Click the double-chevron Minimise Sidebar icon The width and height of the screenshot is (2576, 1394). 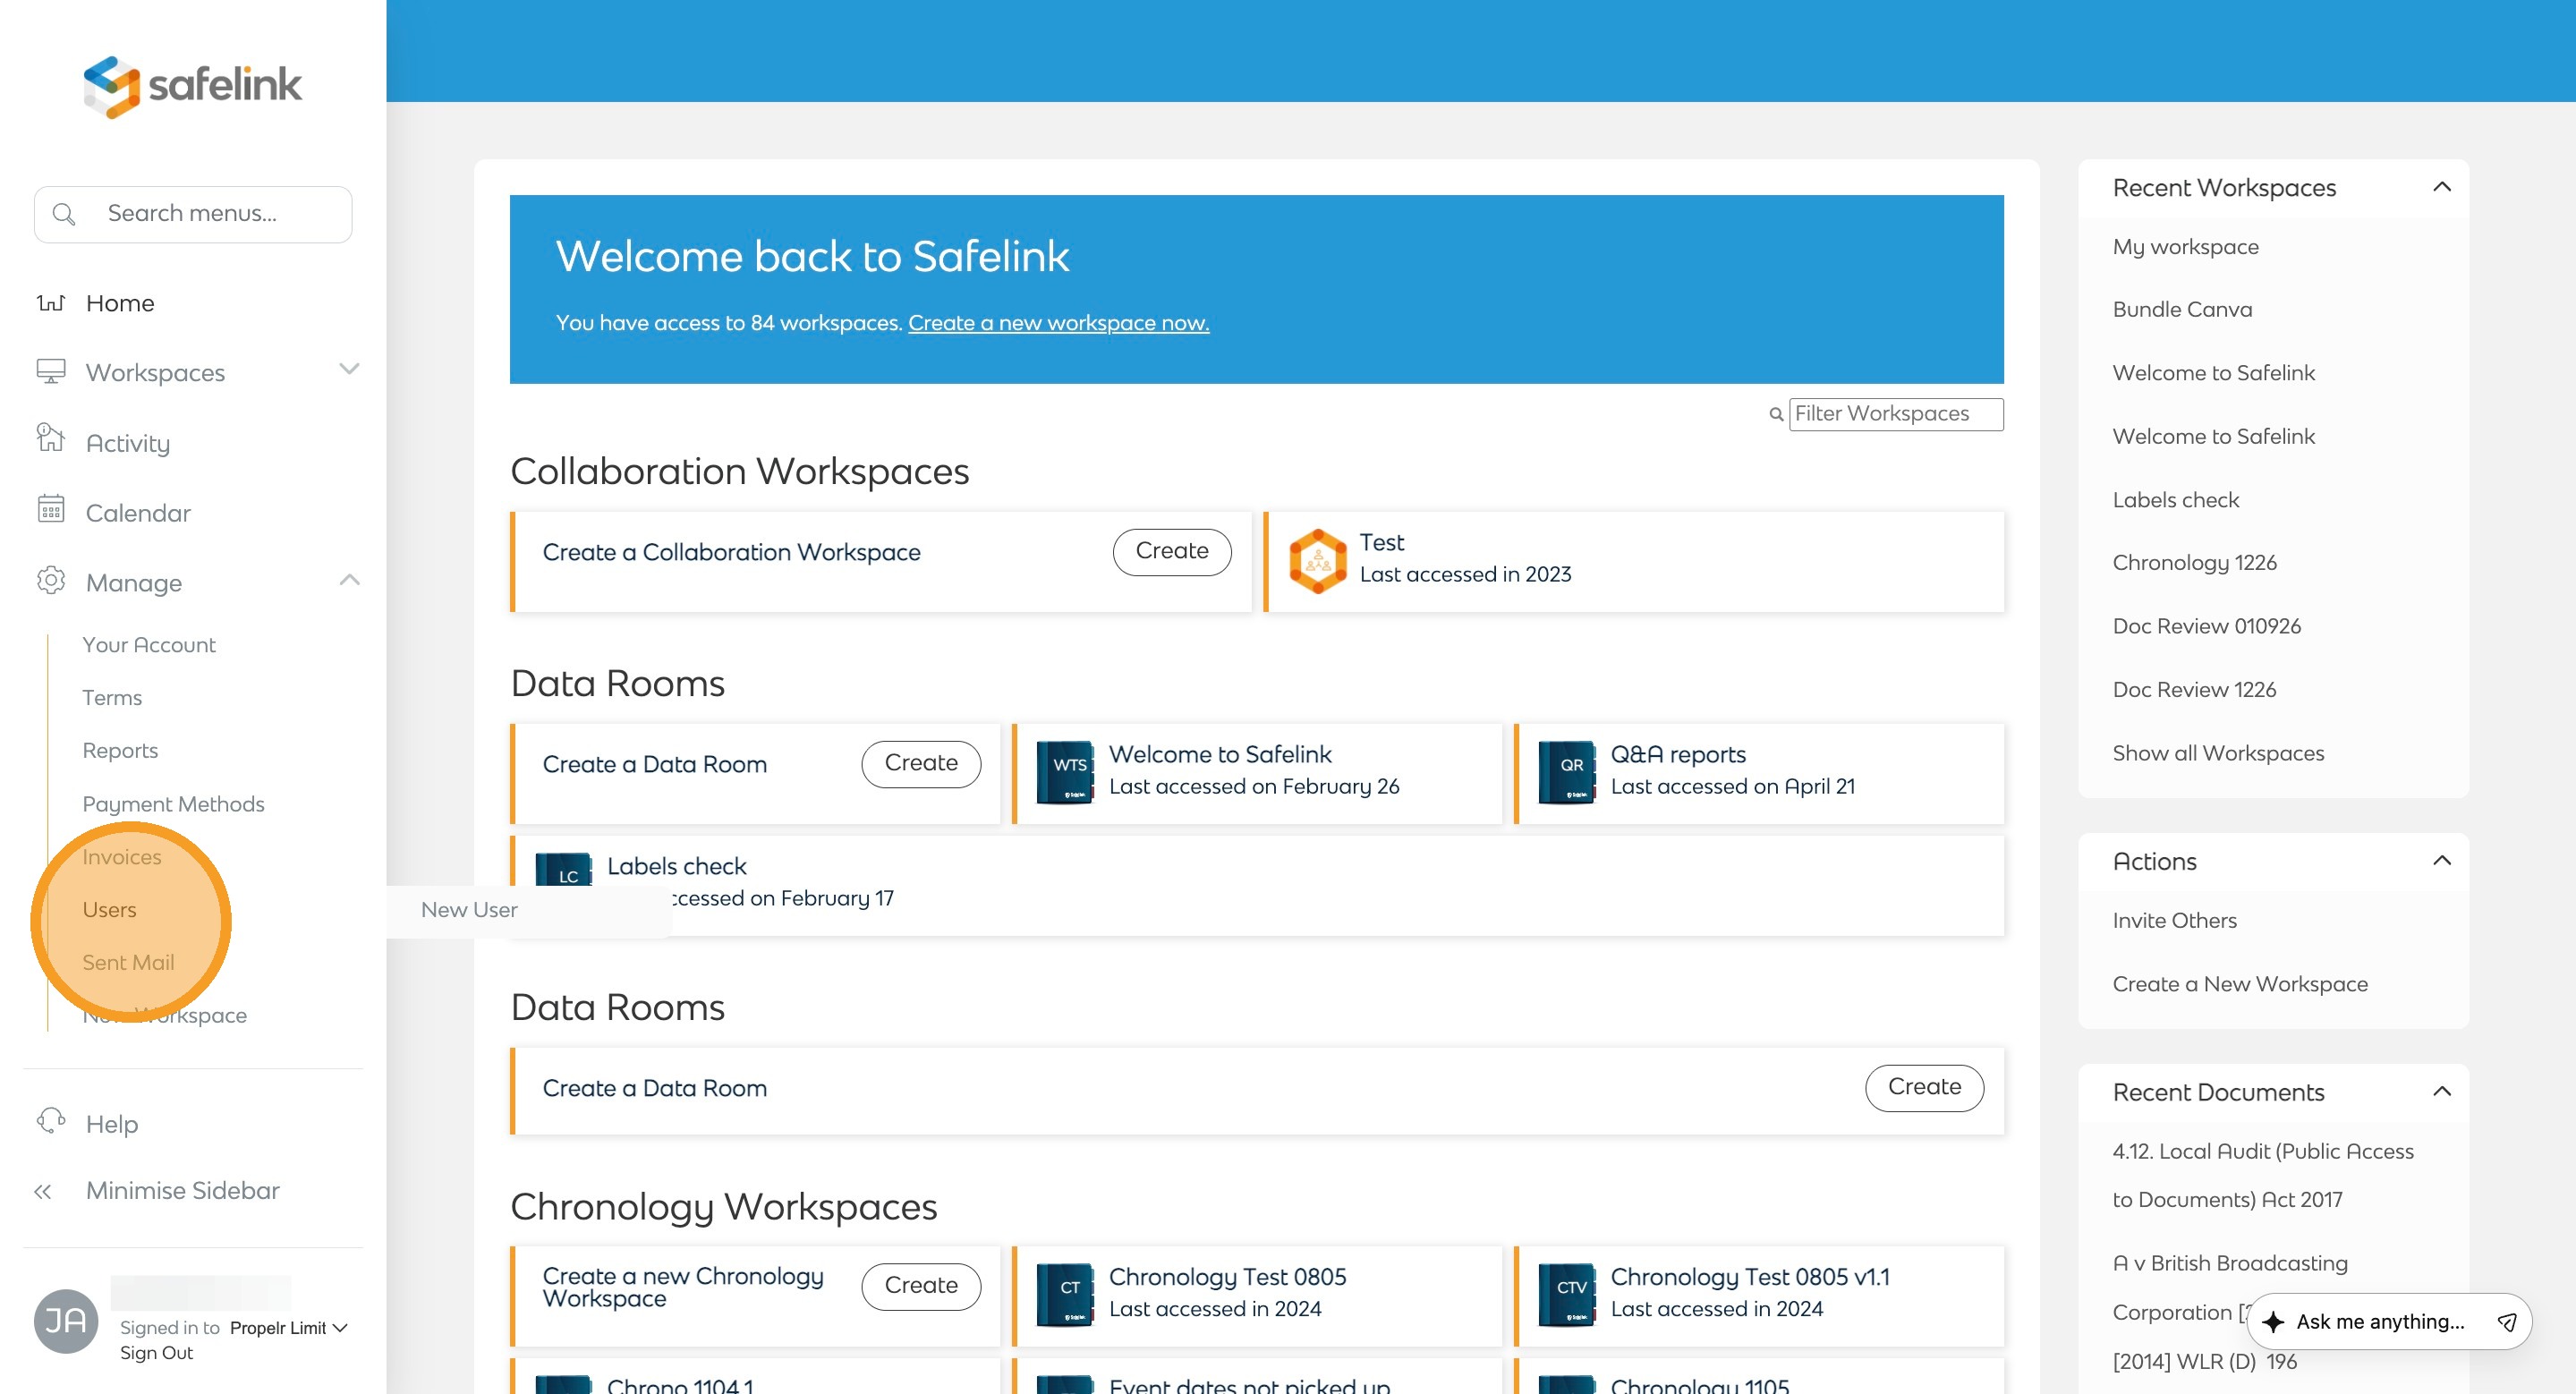coord(42,1191)
